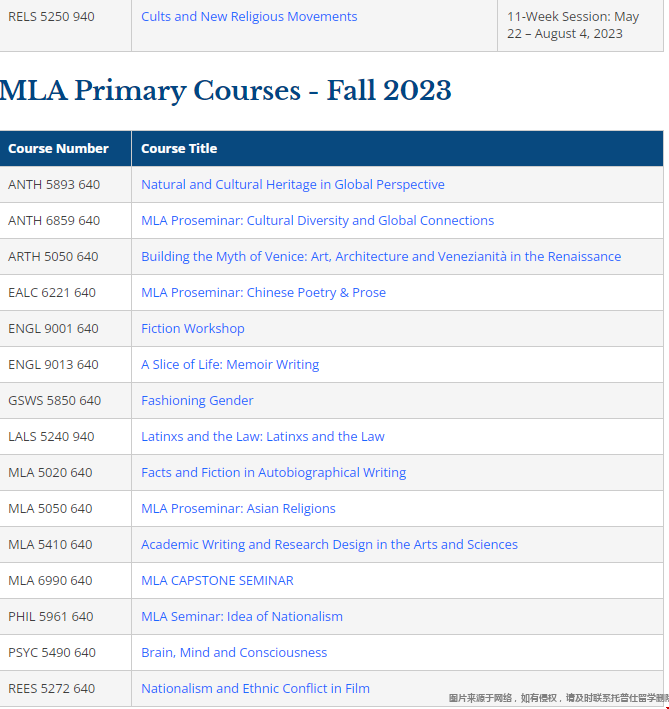Open MLA Seminar: Idea of Nationalism
This screenshot has height=709, width=669.
242,617
